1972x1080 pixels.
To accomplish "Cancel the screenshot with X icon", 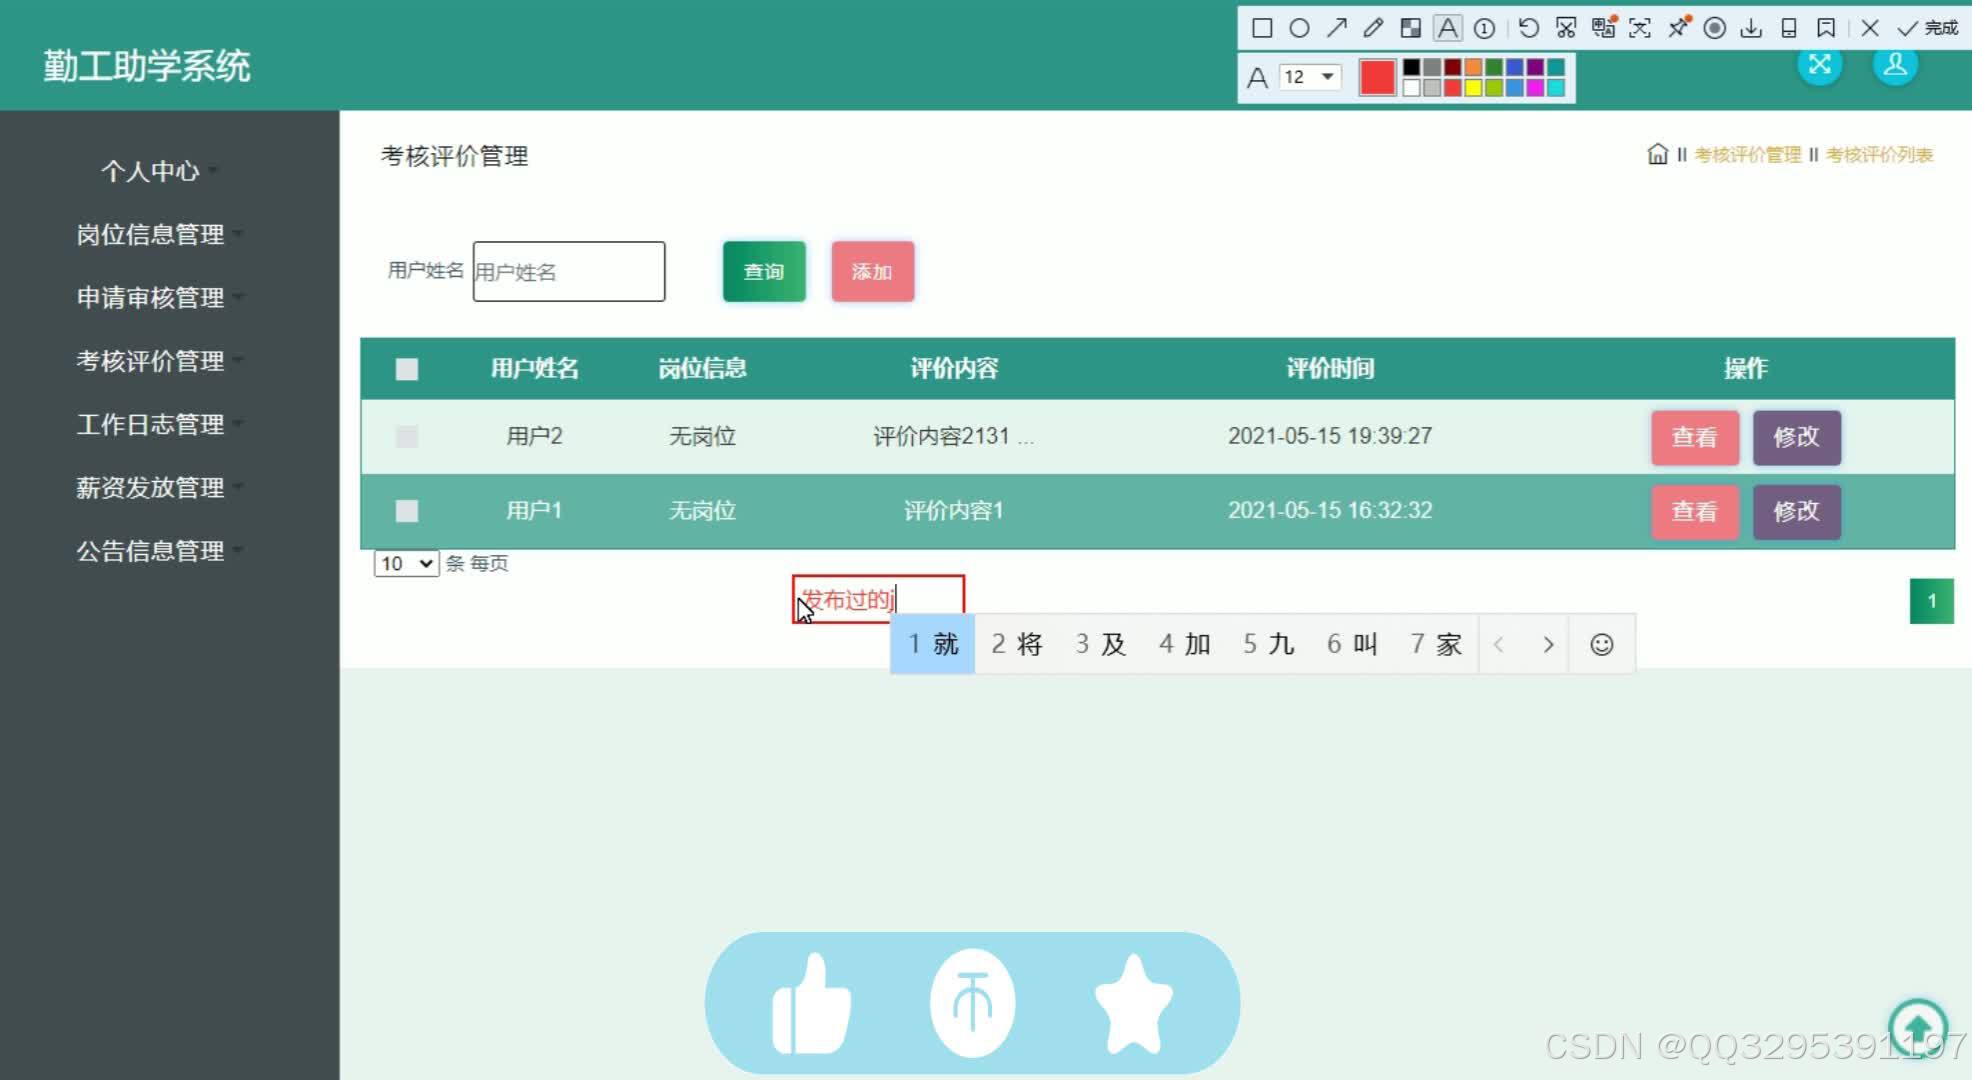I will [x=1870, y=28].
